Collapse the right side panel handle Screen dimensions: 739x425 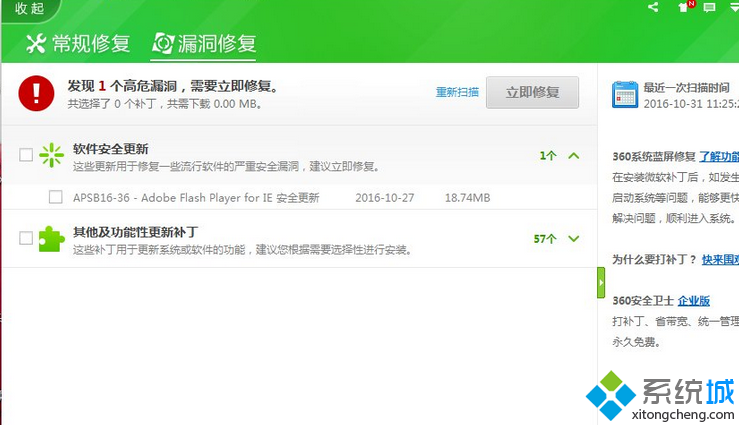pos(601,282)
